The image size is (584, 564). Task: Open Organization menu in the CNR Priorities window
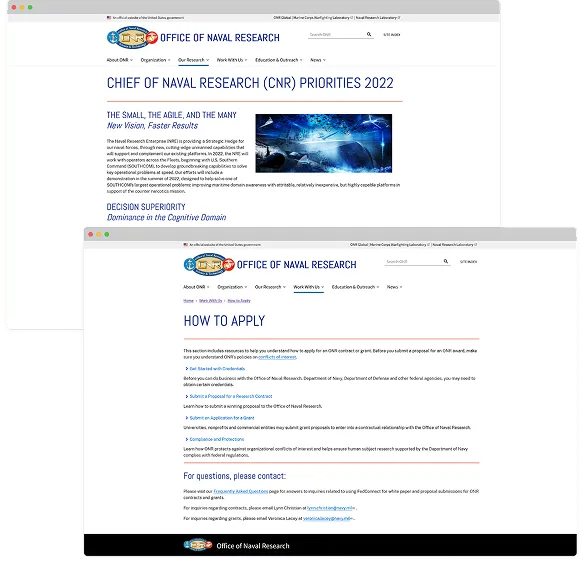[155, 60]
